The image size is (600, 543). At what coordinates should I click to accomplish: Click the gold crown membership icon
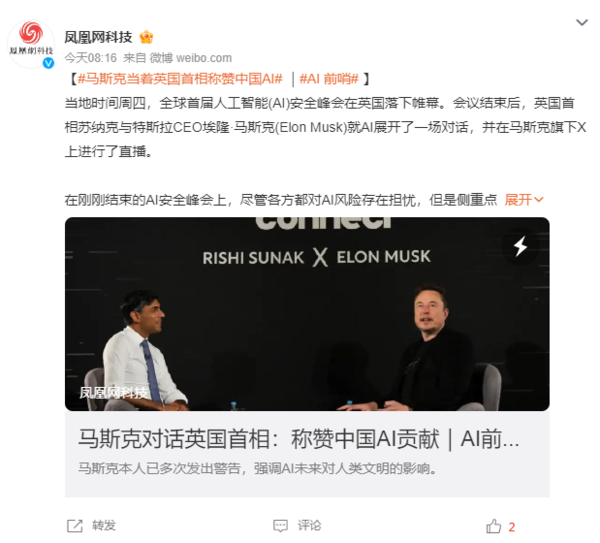click(x=147, y=37)
